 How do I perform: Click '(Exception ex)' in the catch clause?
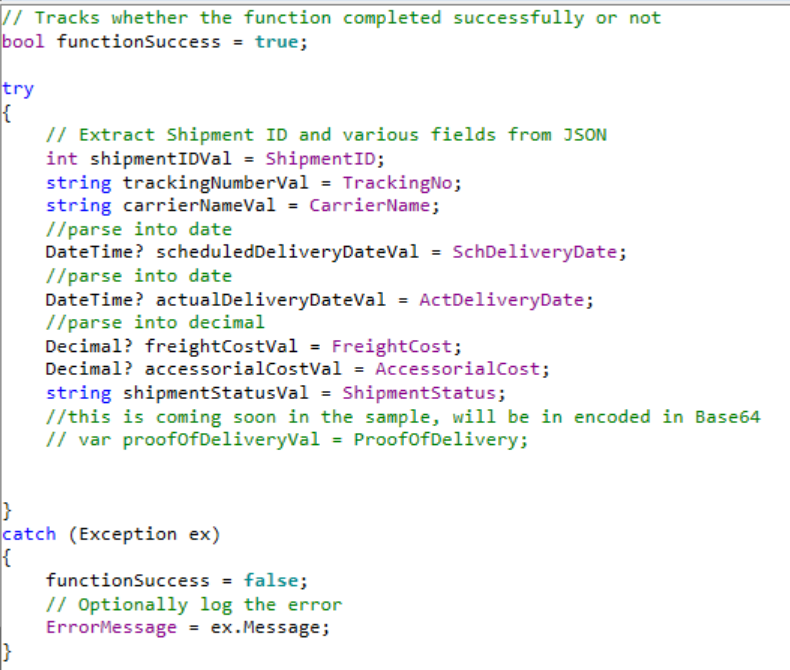tap(144, 534)
